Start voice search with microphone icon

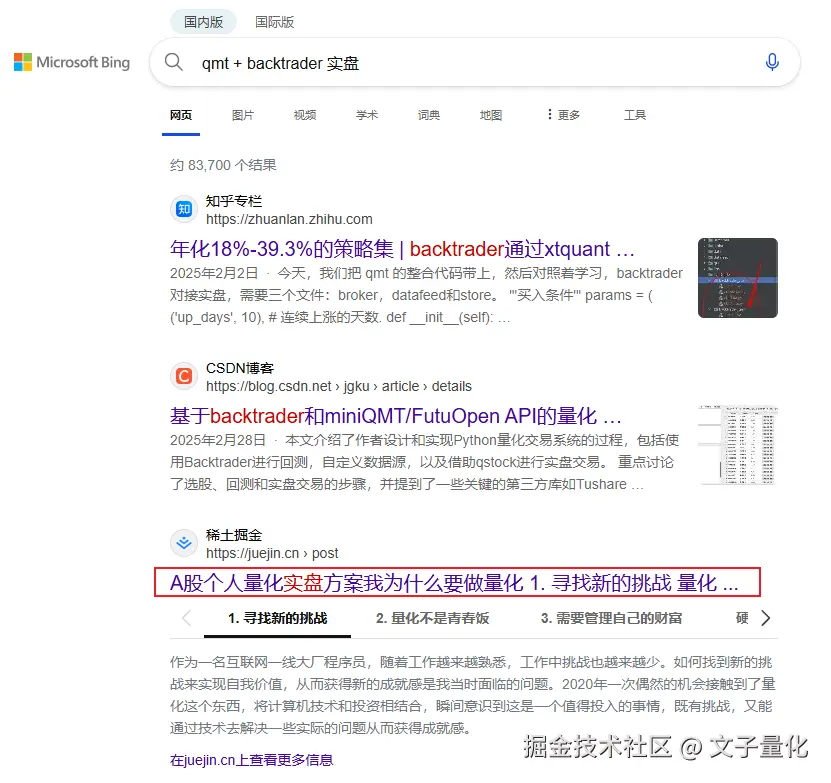coord(772,63)
